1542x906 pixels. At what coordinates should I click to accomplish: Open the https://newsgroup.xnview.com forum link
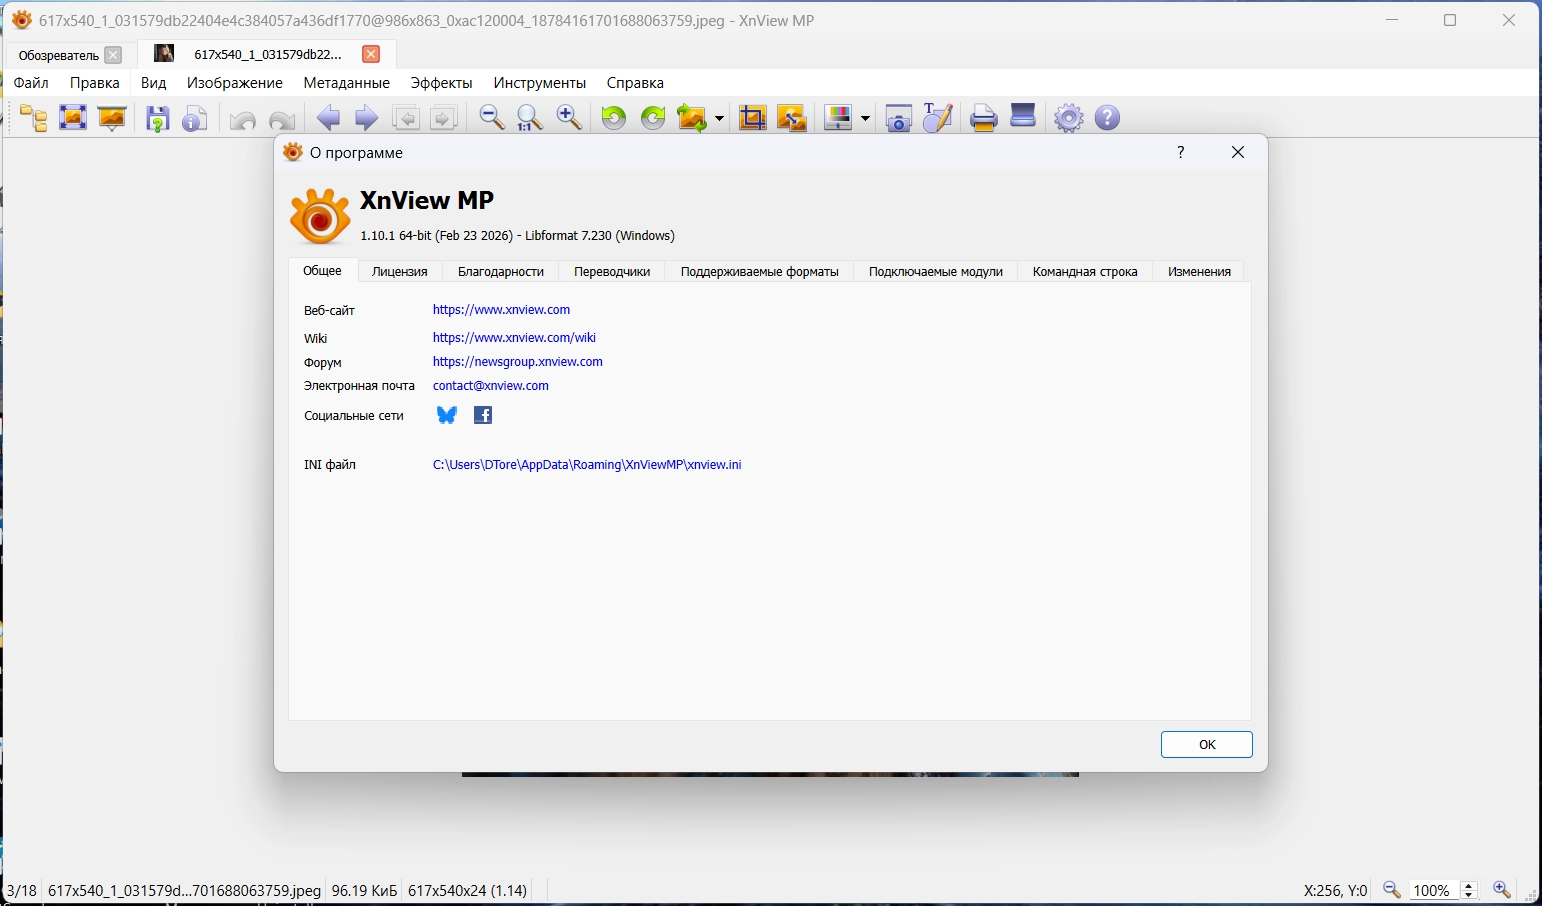pyautogui.click(x=518, y=362)
